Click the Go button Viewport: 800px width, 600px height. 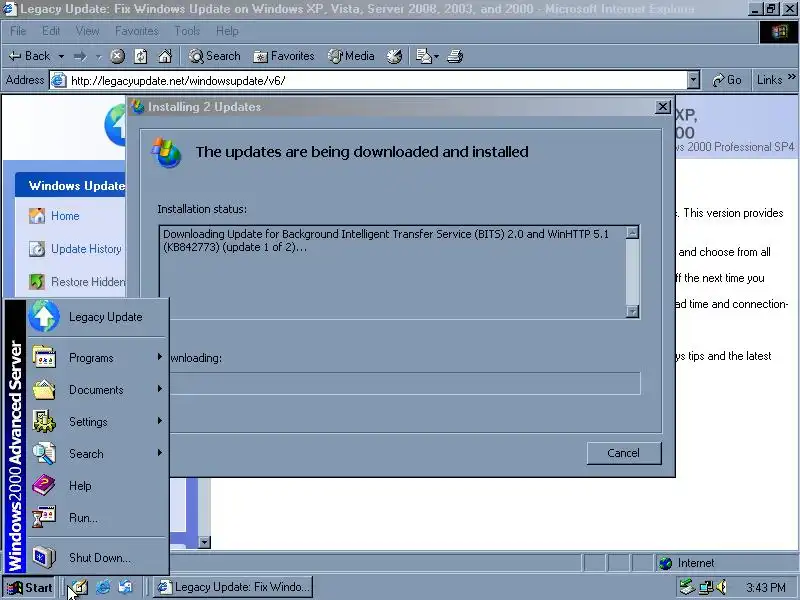click(727, 80)
